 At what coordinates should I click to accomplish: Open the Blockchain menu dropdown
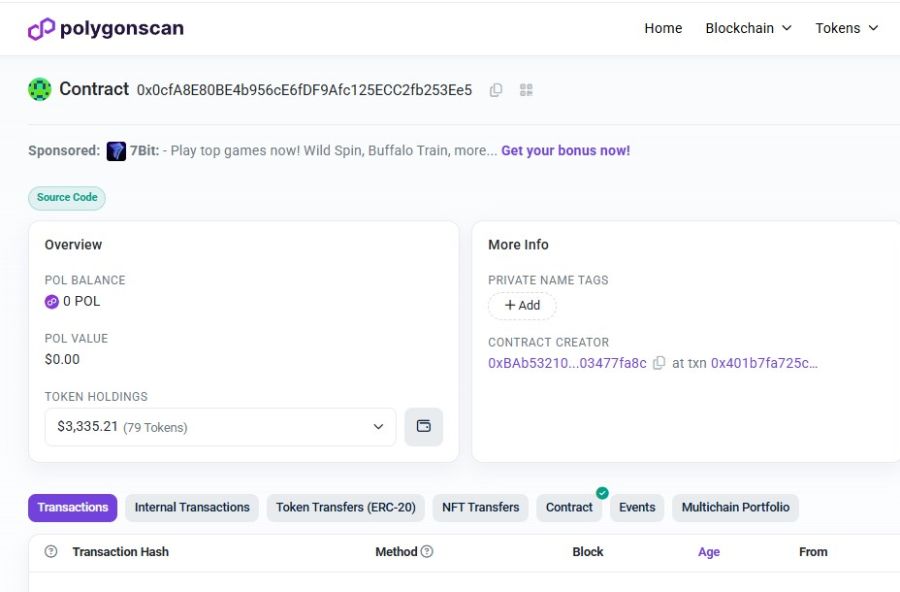click(748, 28)
